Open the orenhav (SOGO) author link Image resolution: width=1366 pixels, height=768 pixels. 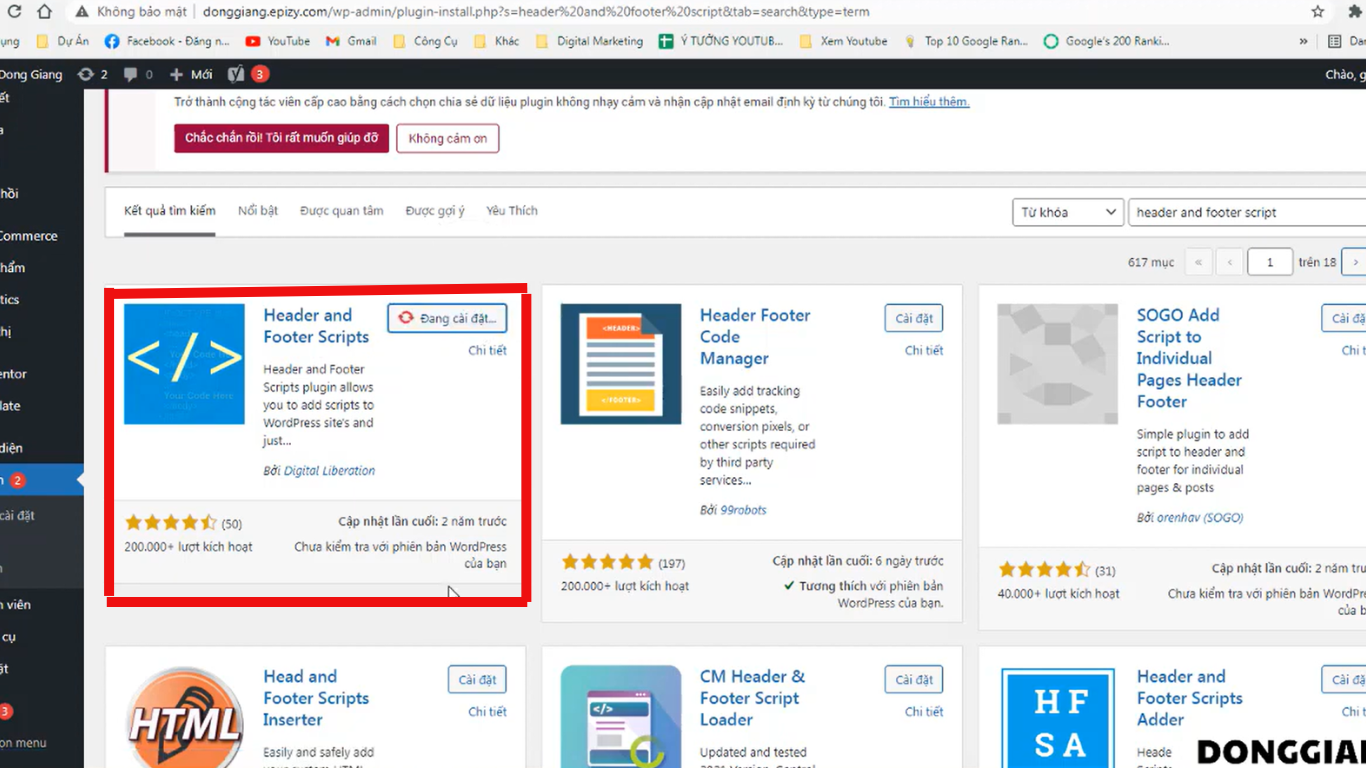[1200, 517]
